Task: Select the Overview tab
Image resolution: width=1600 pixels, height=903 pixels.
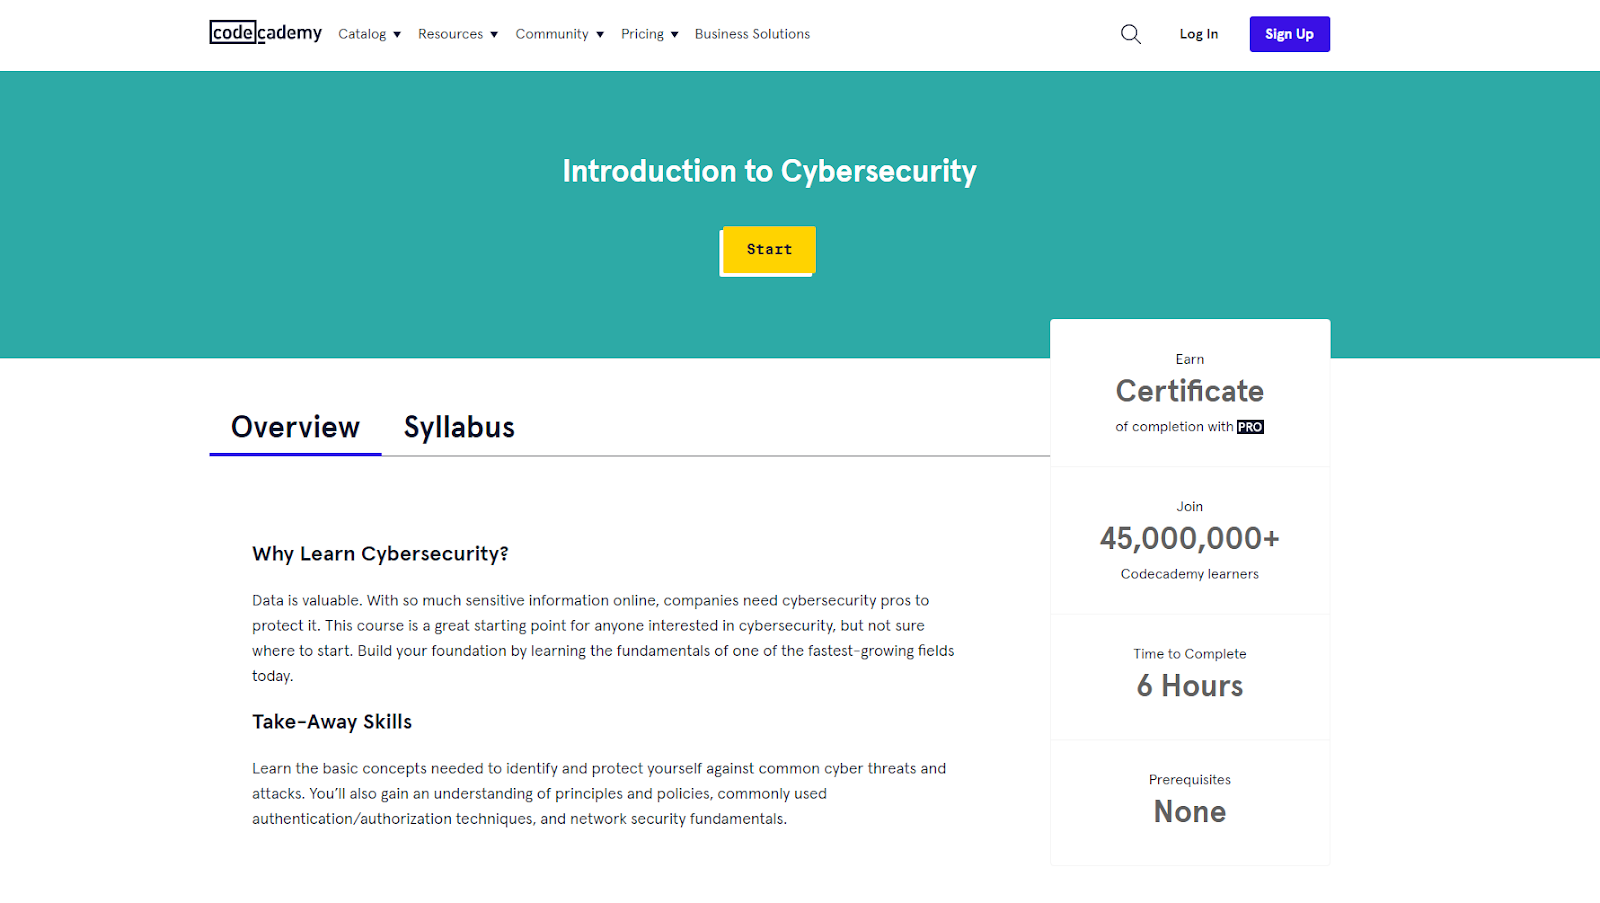Action: tap(295, 427)
